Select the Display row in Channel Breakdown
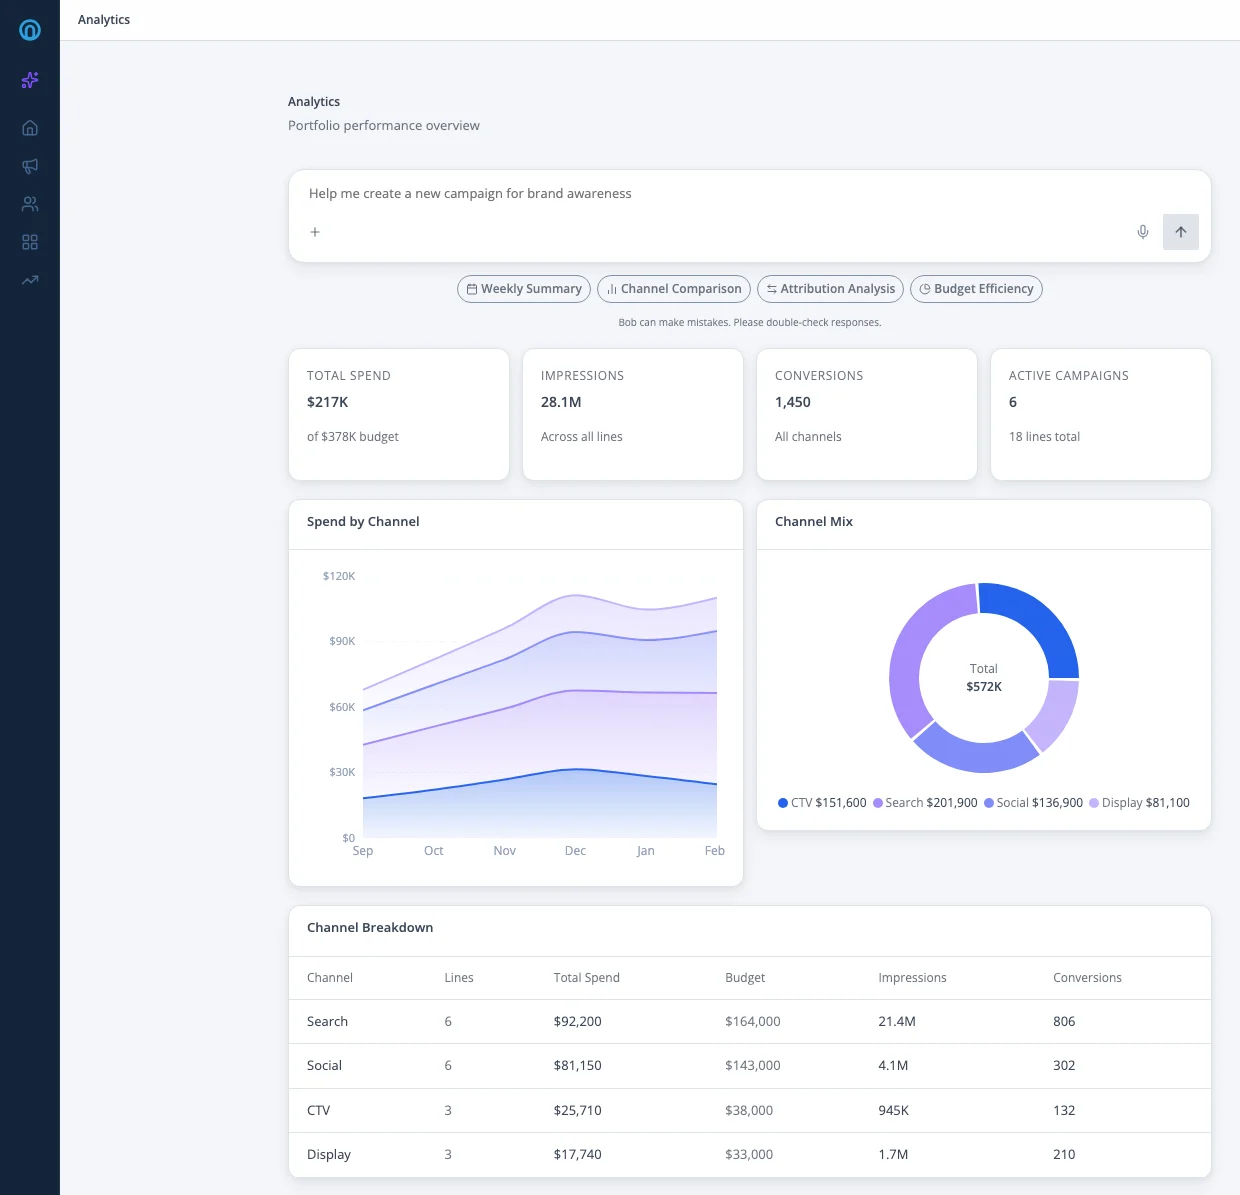Image resolution: width=1240 pixels, height=1195 pixels. point(750,1155)
